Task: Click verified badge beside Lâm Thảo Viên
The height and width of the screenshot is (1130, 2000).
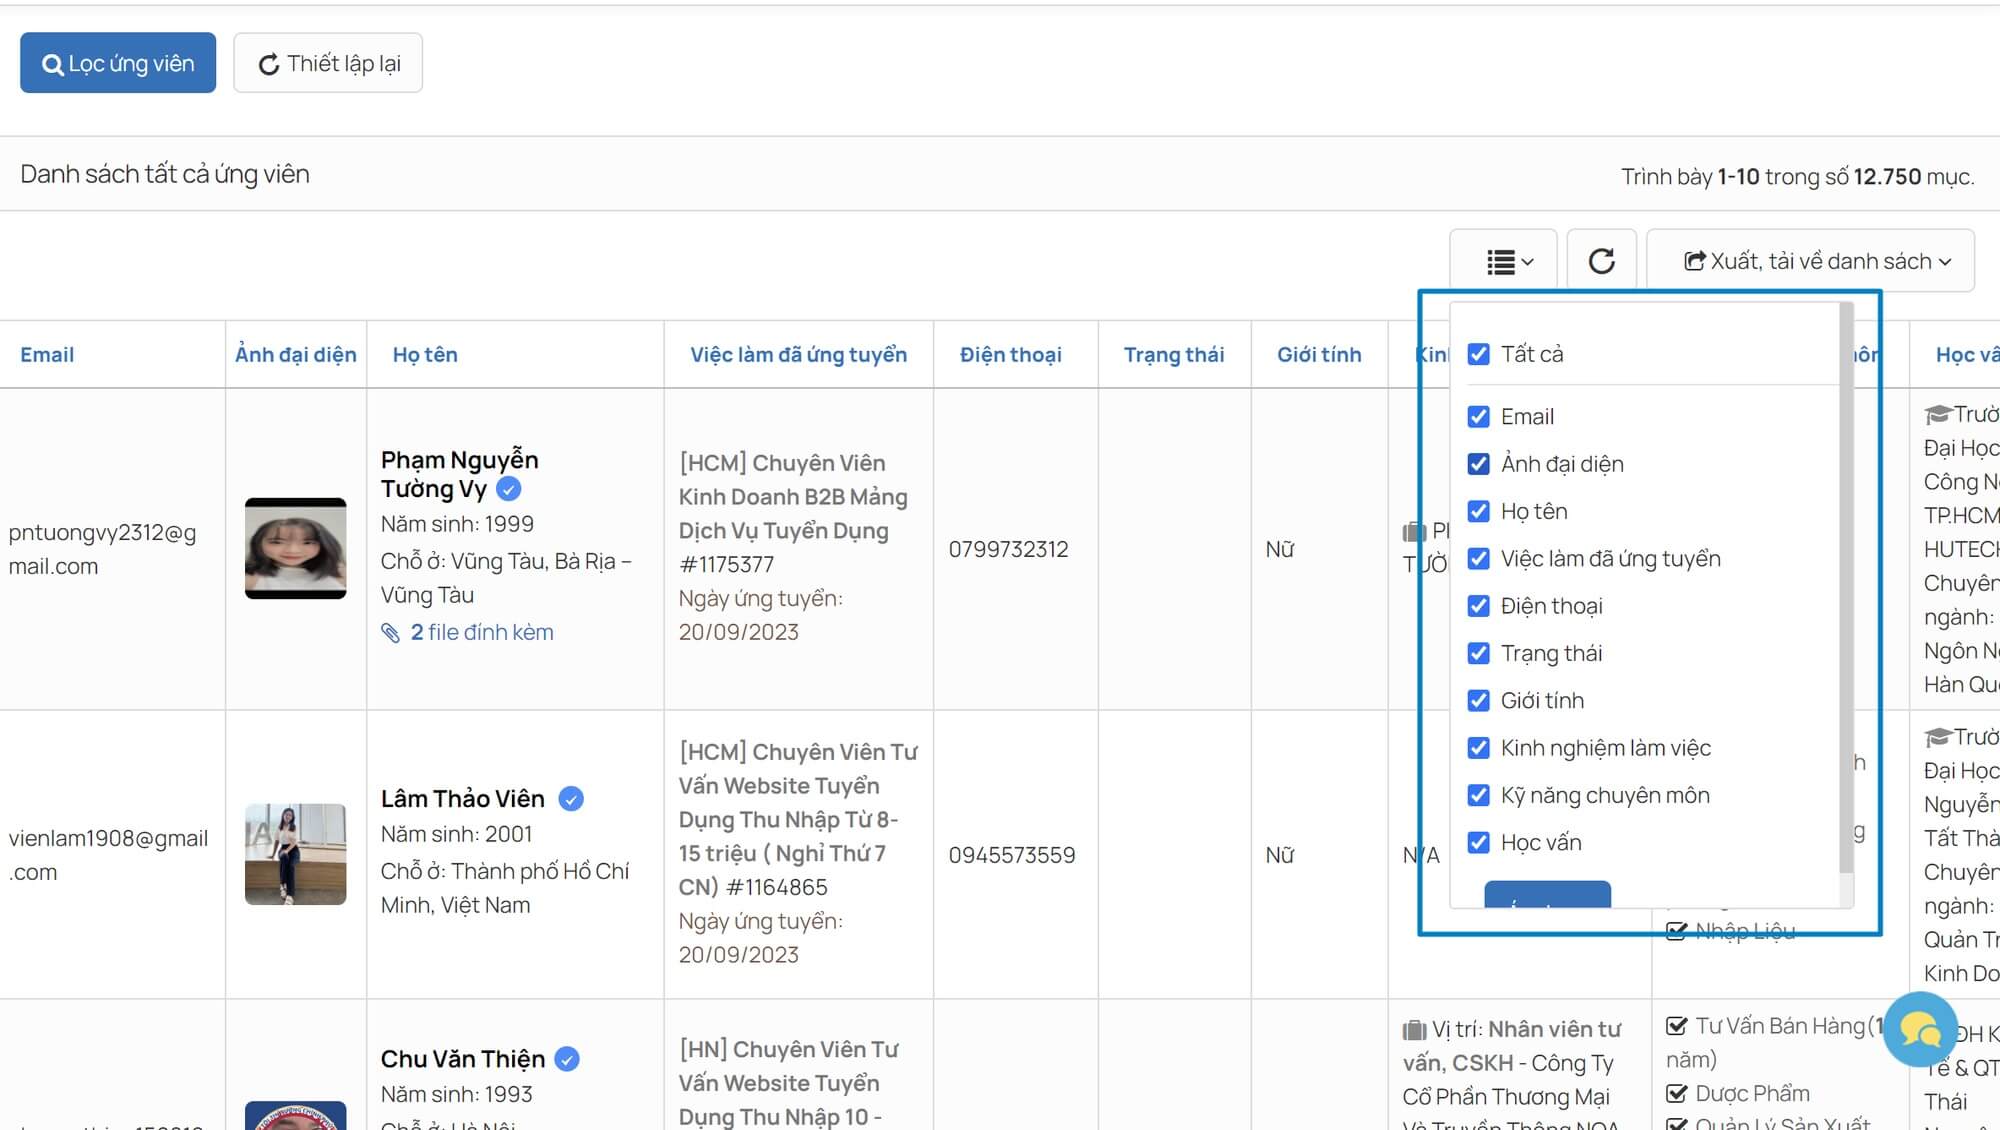Action: (x=571, y=798)
